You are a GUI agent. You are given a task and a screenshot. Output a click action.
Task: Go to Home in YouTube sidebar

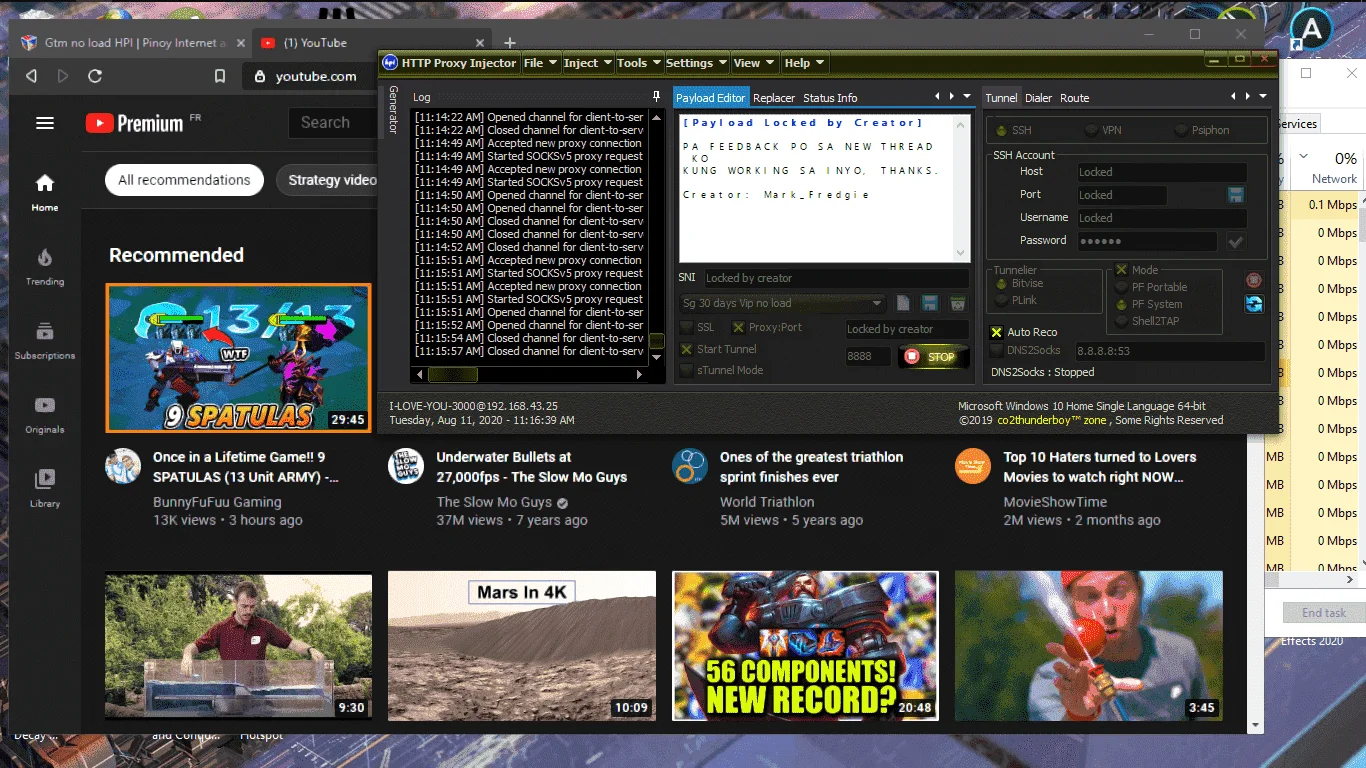(44, 192)
